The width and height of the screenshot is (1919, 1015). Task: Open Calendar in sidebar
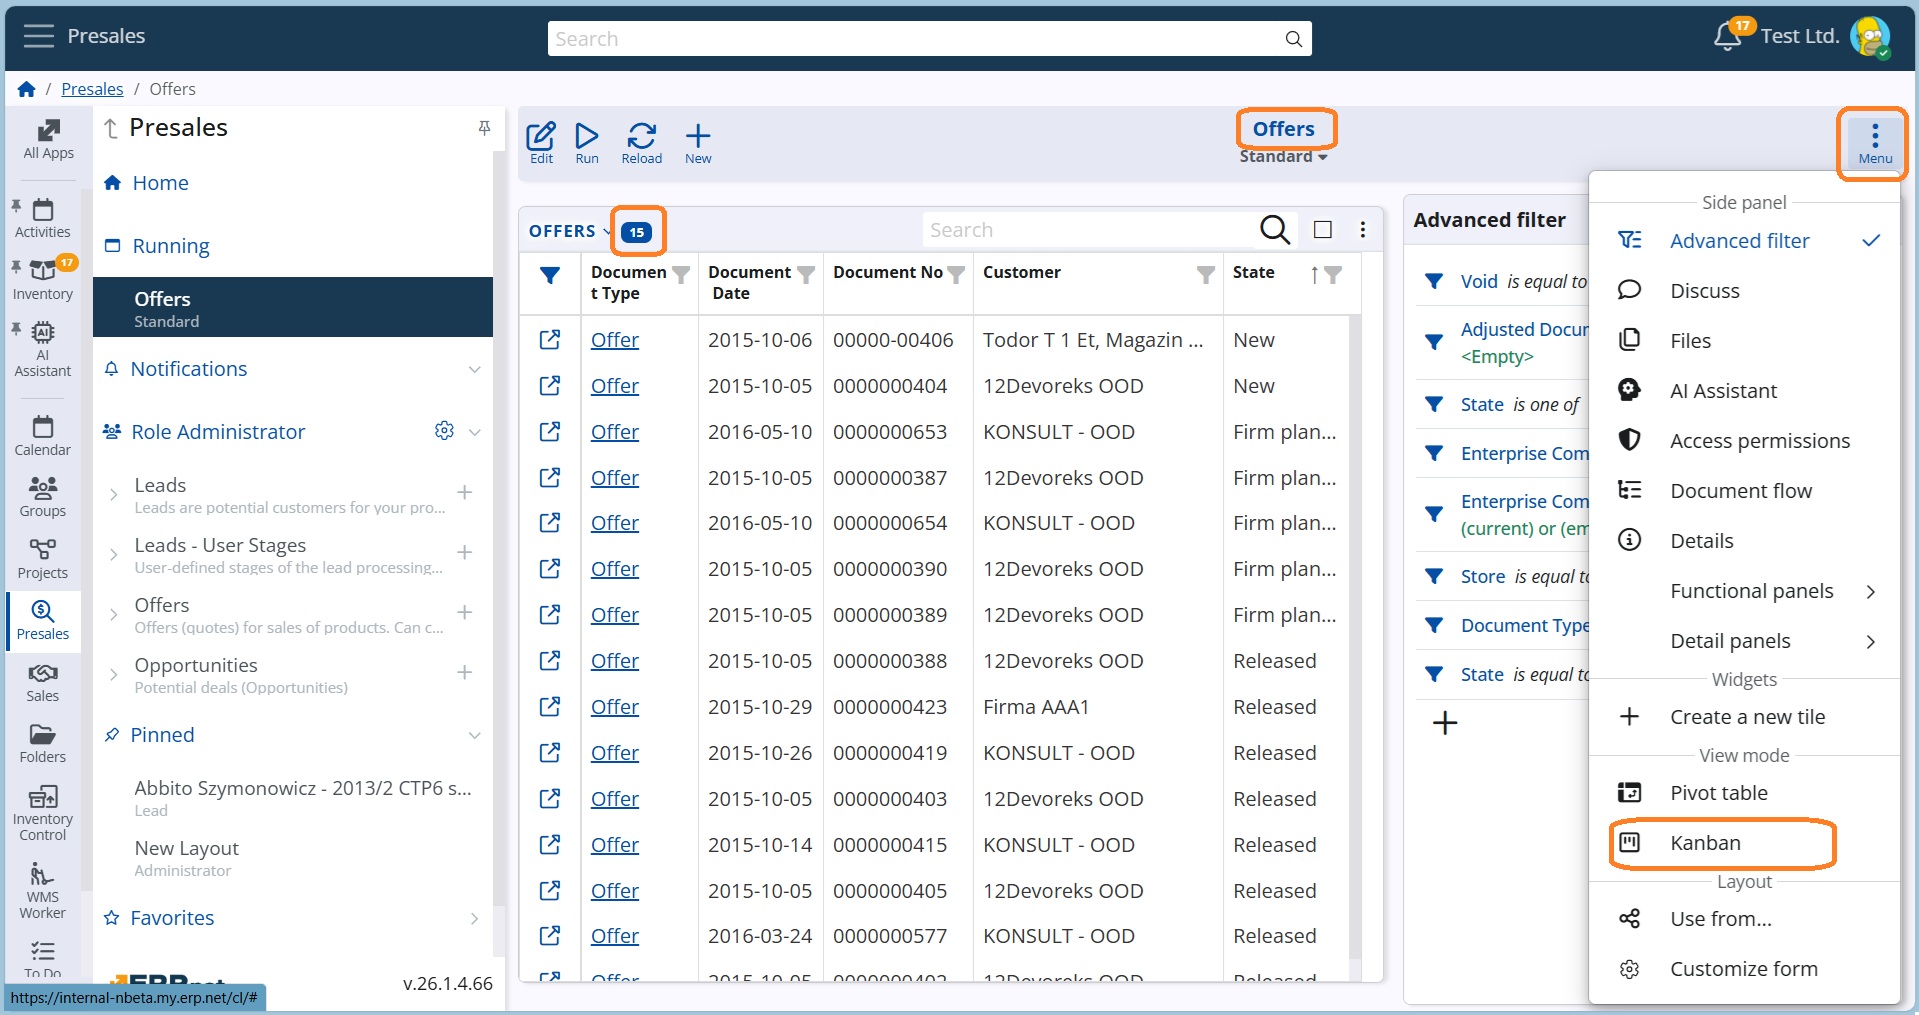coord(43,437)
